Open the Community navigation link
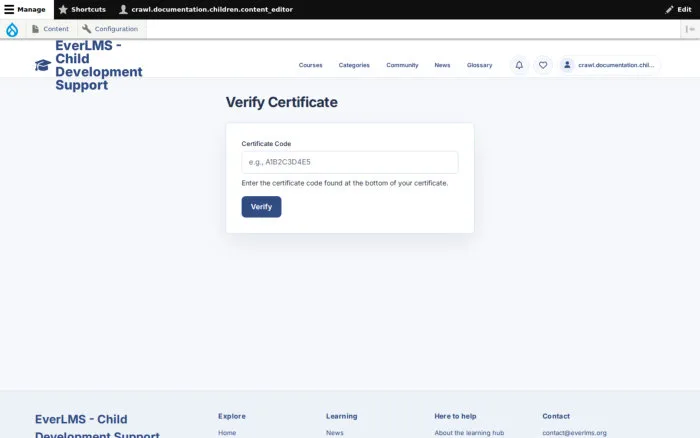The image size is (700, 438). pos(402,65)
